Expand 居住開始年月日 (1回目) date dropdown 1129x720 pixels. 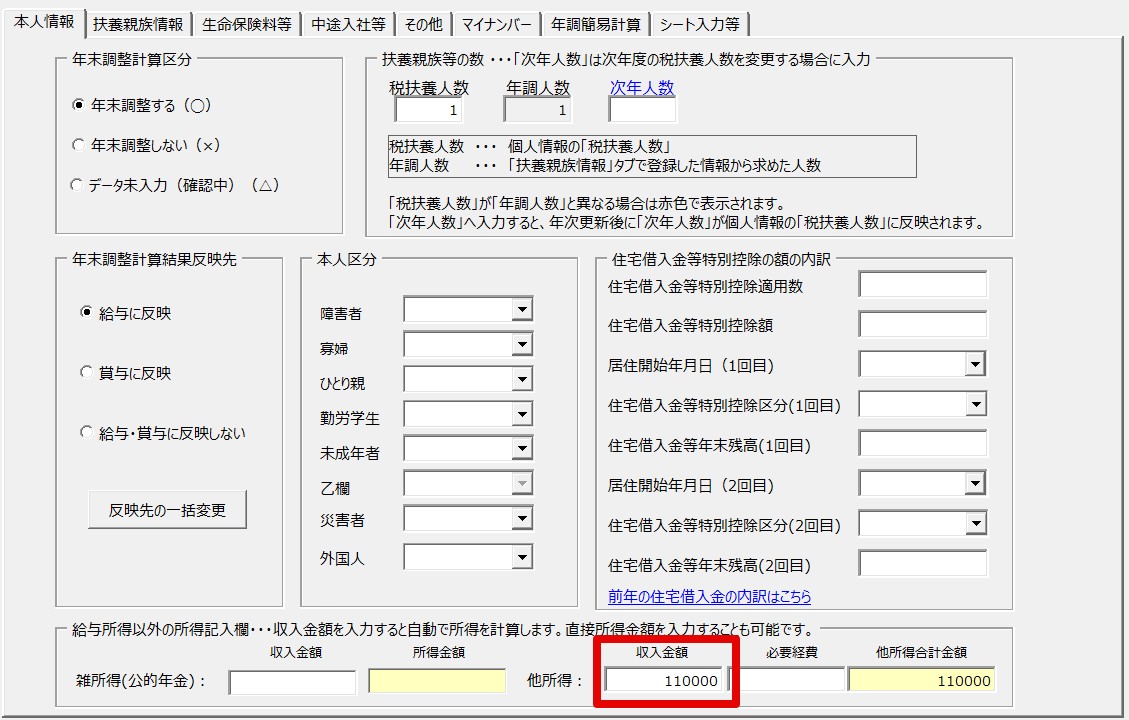(x=975, y=365)
